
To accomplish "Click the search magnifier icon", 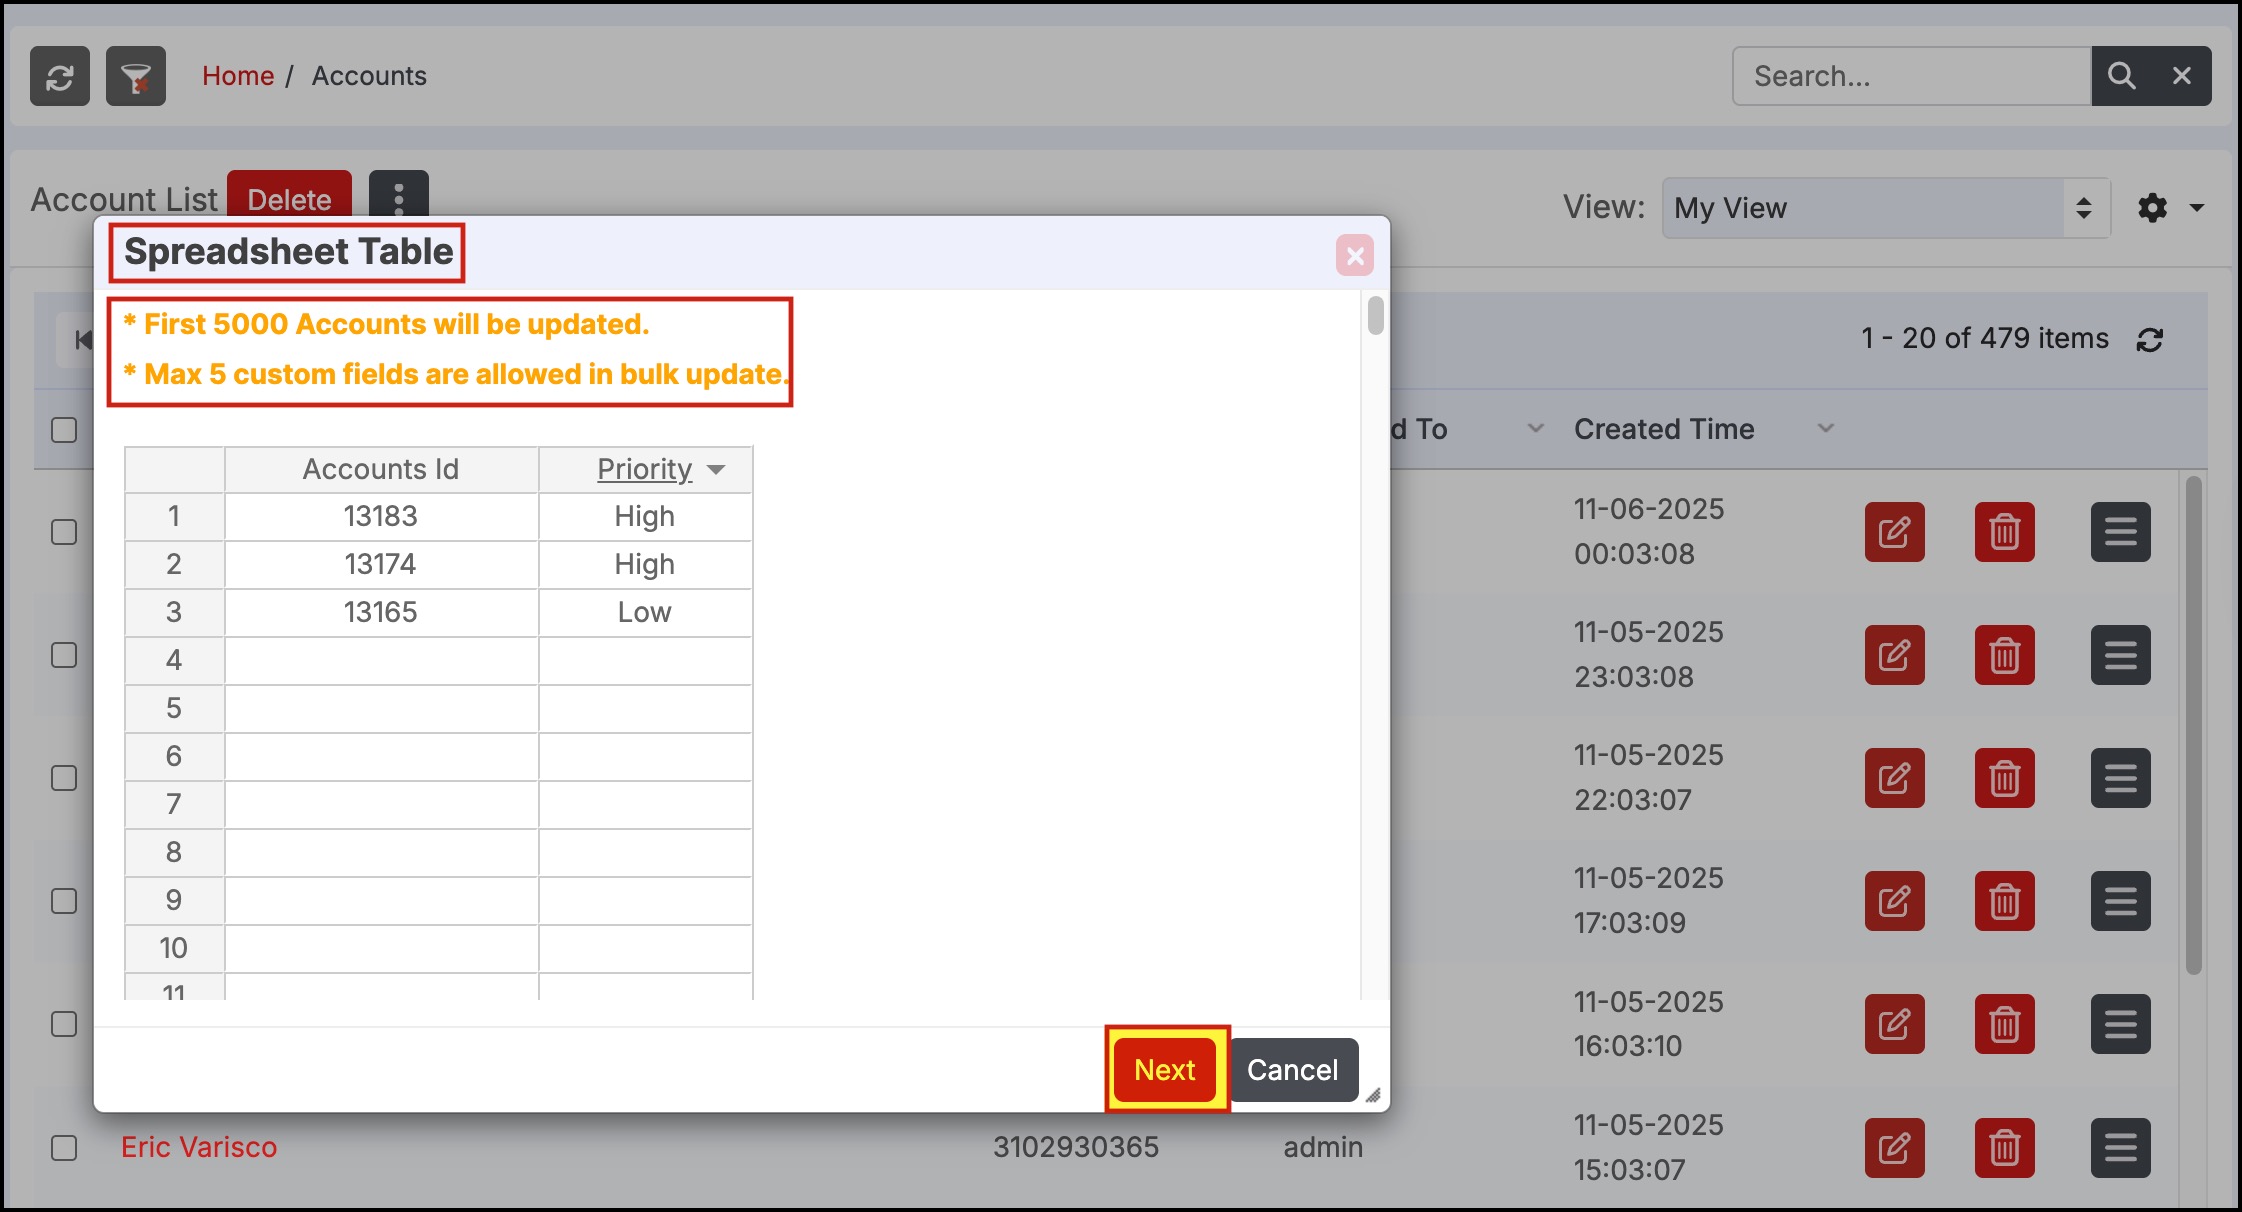I will coord(2121,76).
